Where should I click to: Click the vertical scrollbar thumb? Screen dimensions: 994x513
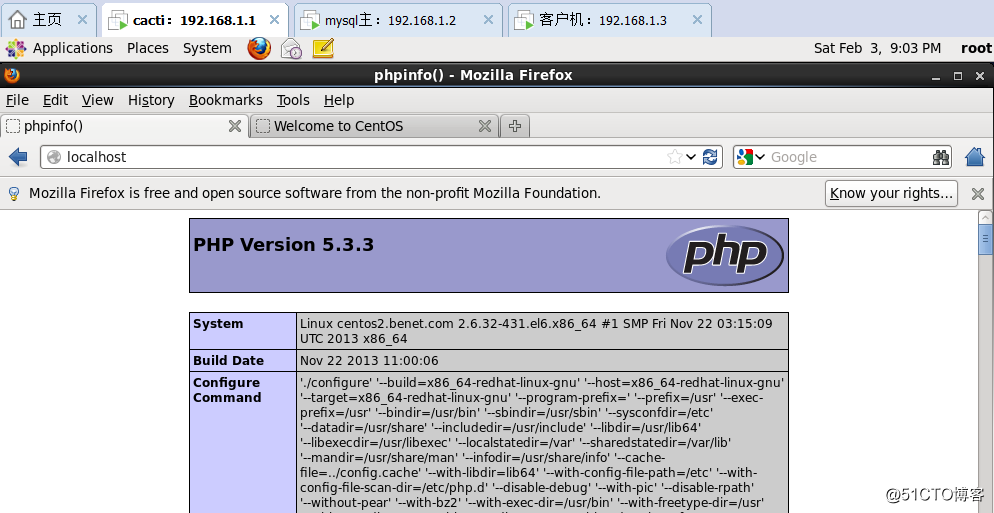[985, 240]
